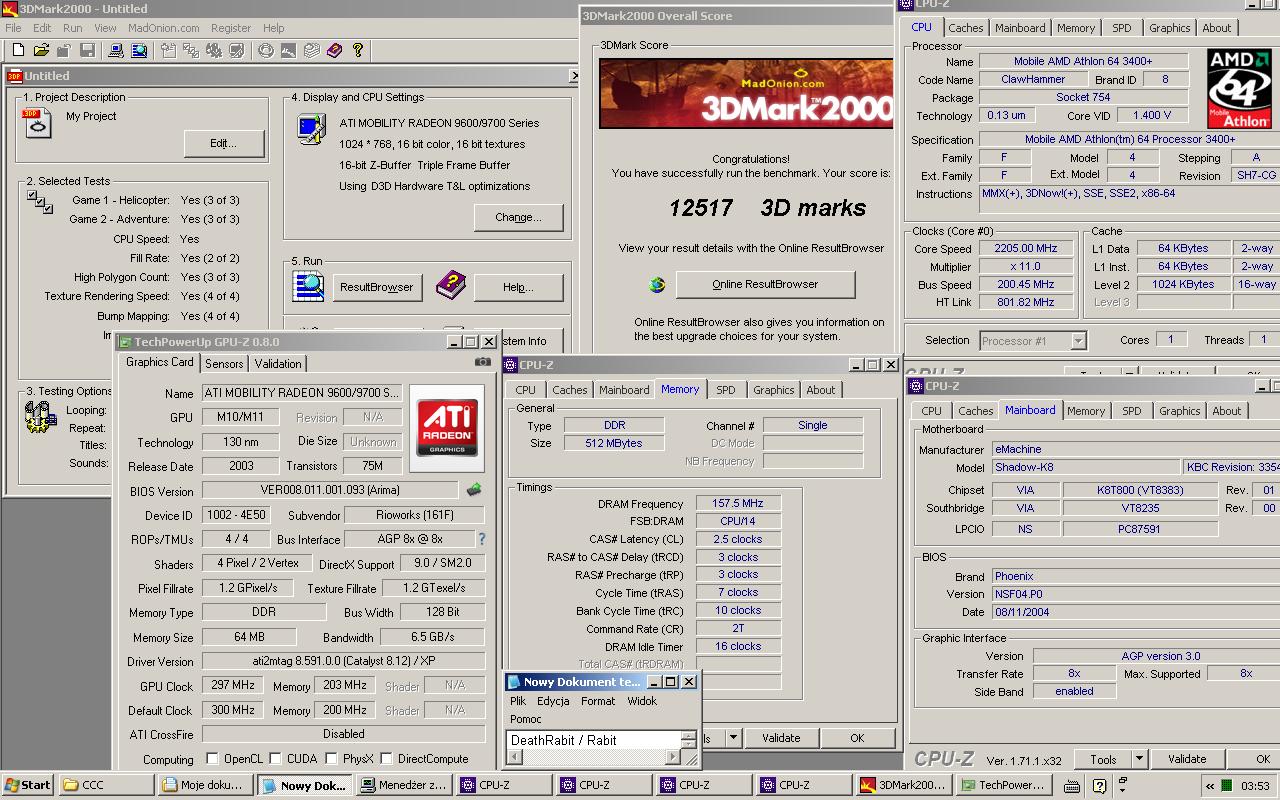Click the Help... button in 3DMark2000
The image size is (1280, 800).
tap(518, 287)
